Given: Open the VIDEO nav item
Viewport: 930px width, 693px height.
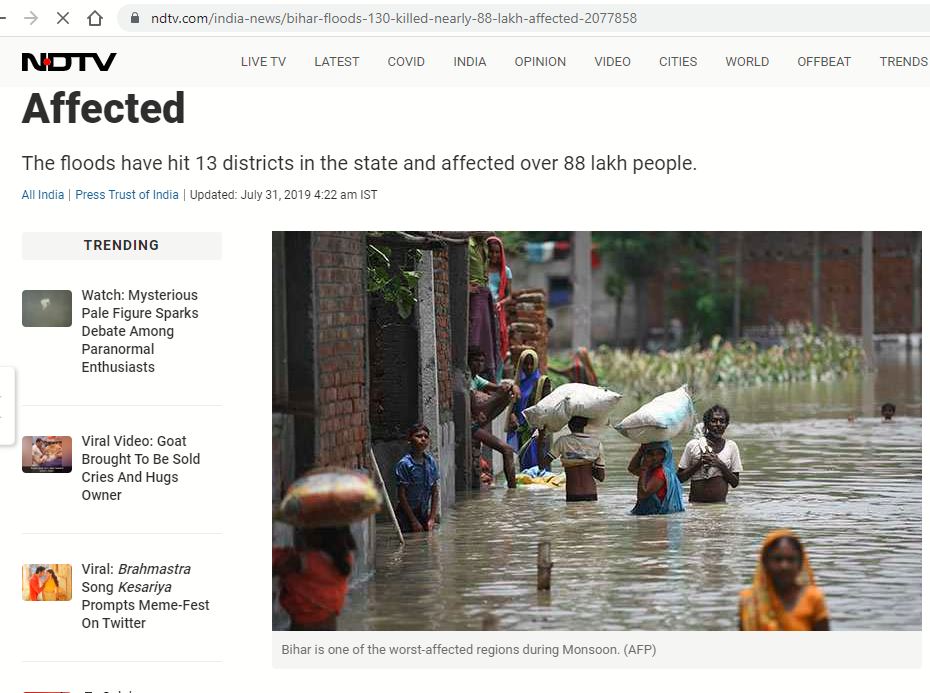Looking at the screenshot, I should [613, 62].
